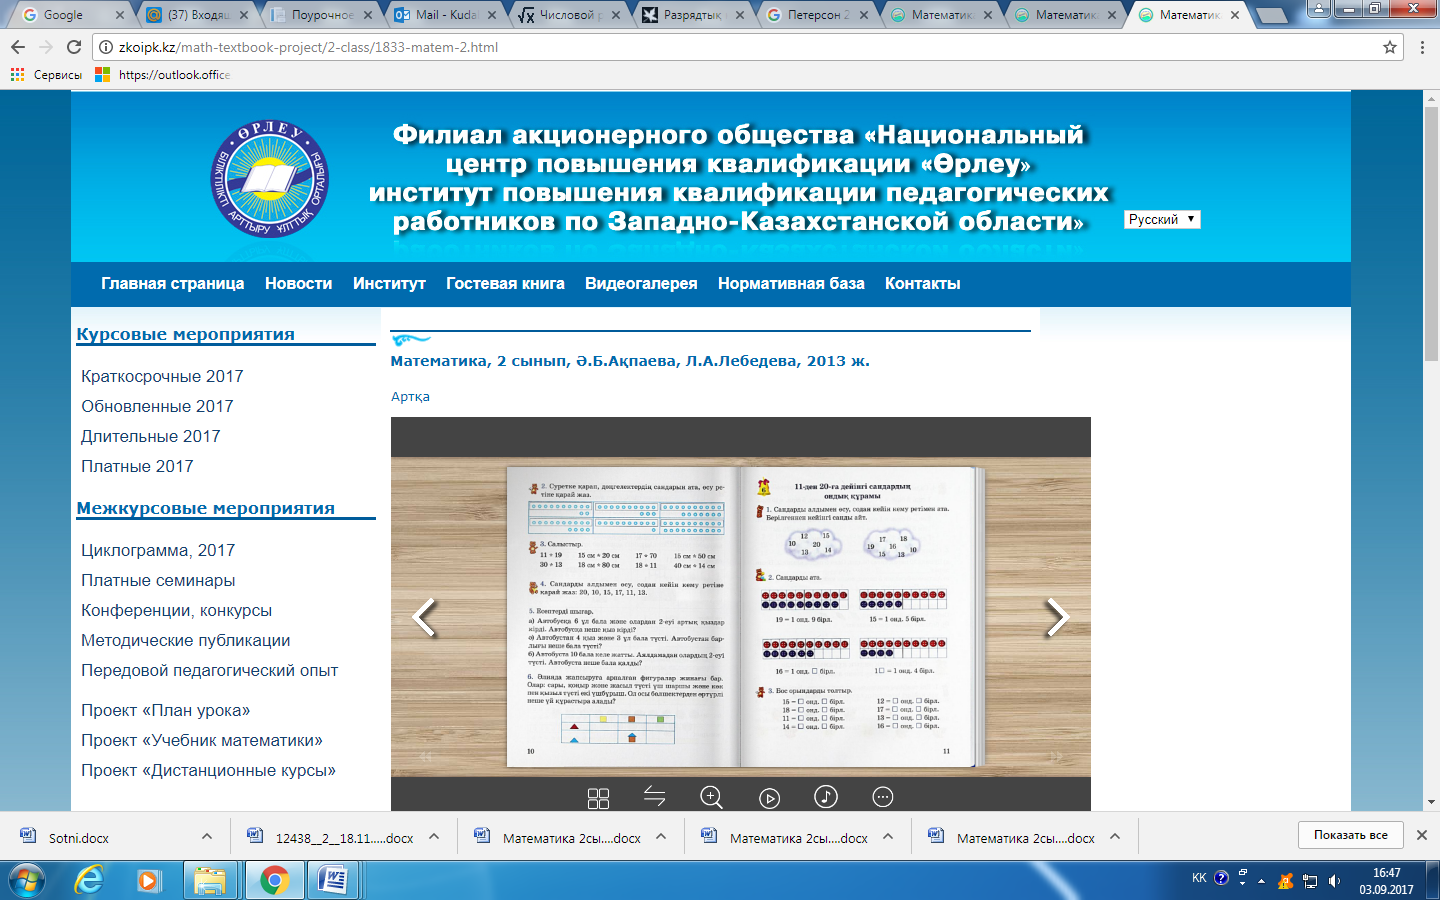This screenshot has width=1440, height=900.
Task: Toggle the flipbook sound note icon
Action: pos(826,797)
